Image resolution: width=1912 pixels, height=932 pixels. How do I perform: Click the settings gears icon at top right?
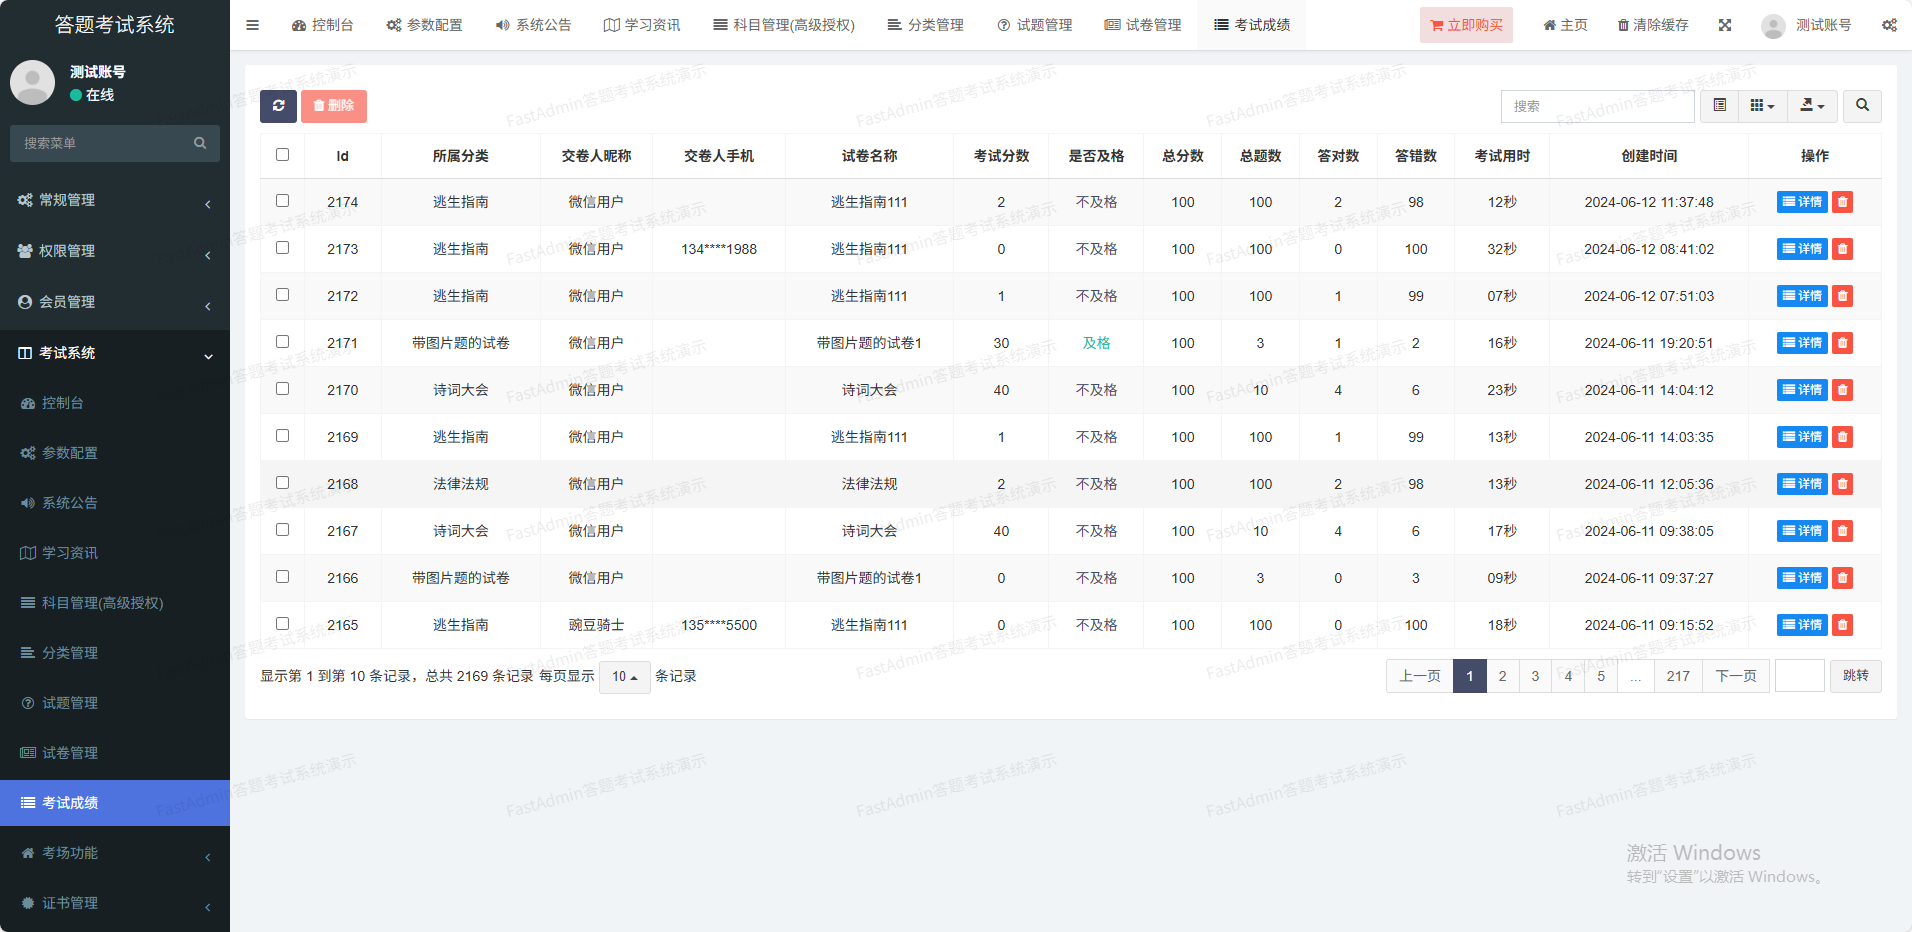click(1889, 25)
